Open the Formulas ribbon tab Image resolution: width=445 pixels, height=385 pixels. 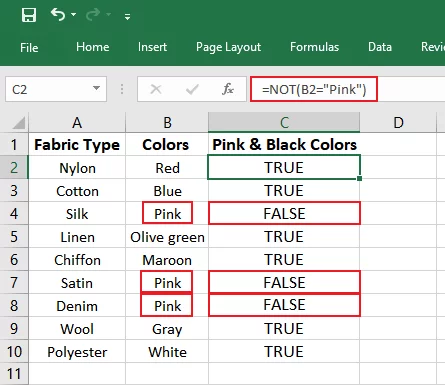click(x=314, y=47)
